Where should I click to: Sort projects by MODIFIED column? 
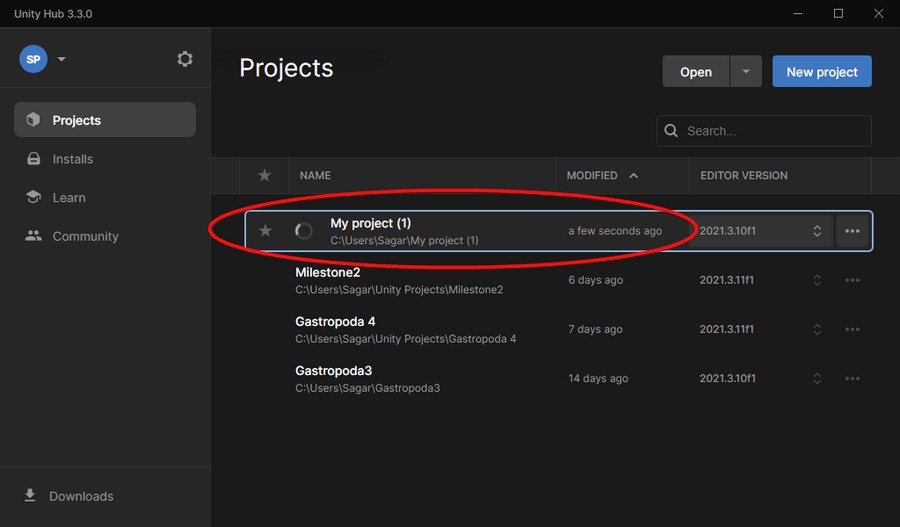(x=592, y=175)
